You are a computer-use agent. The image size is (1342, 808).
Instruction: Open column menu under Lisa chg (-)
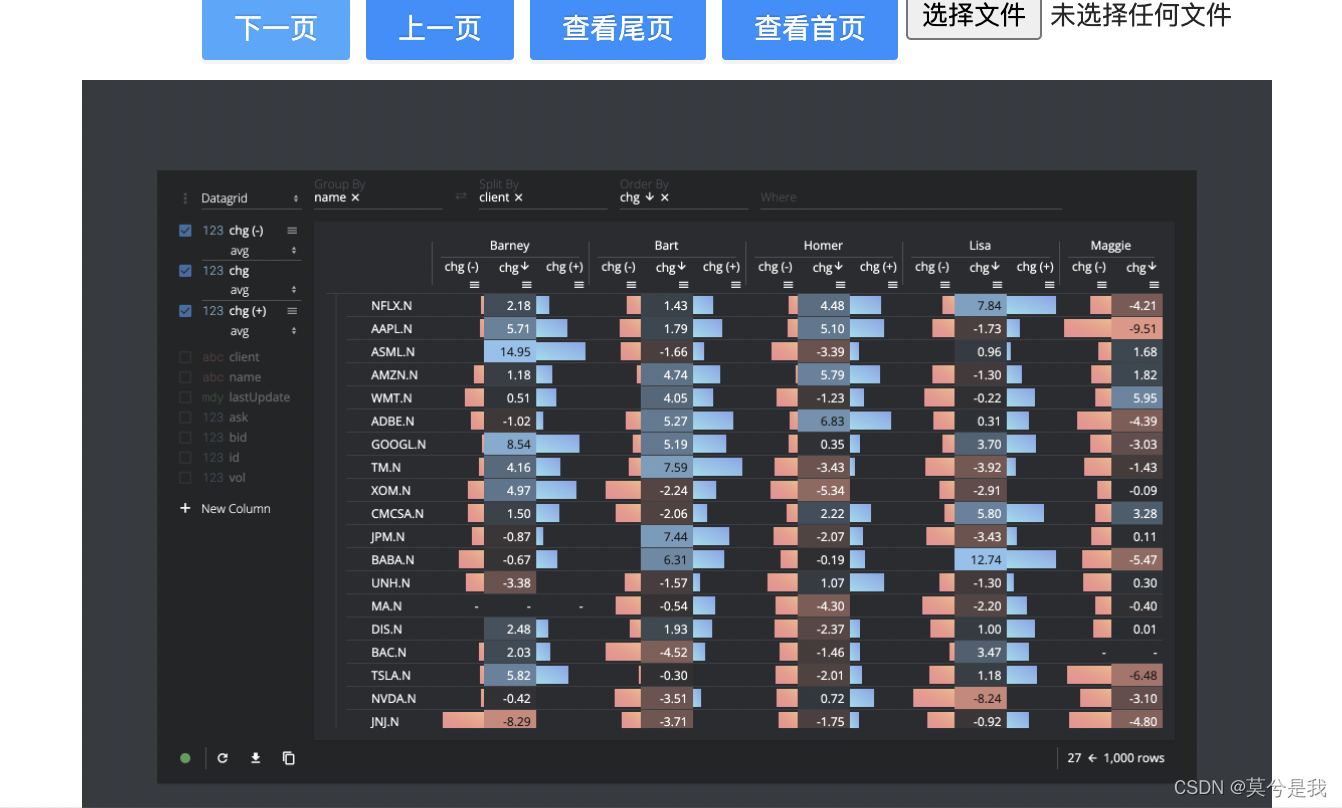point(944,284)
